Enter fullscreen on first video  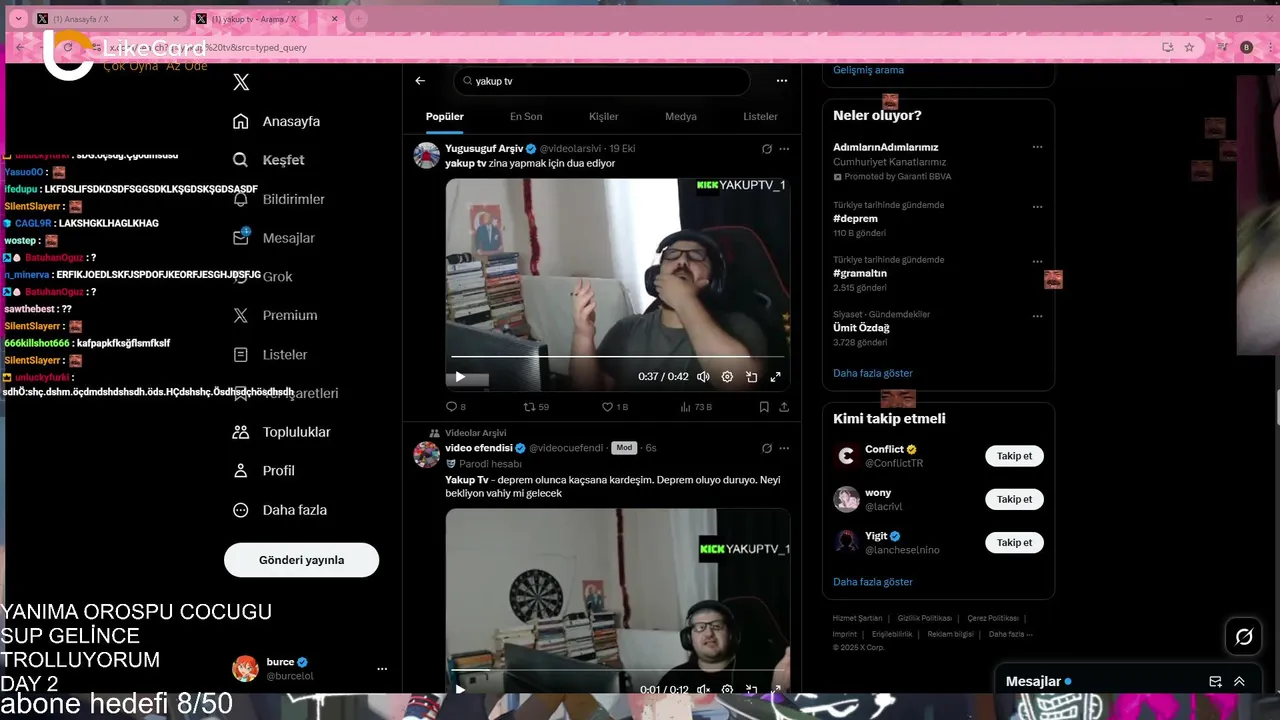pos(775,377)
